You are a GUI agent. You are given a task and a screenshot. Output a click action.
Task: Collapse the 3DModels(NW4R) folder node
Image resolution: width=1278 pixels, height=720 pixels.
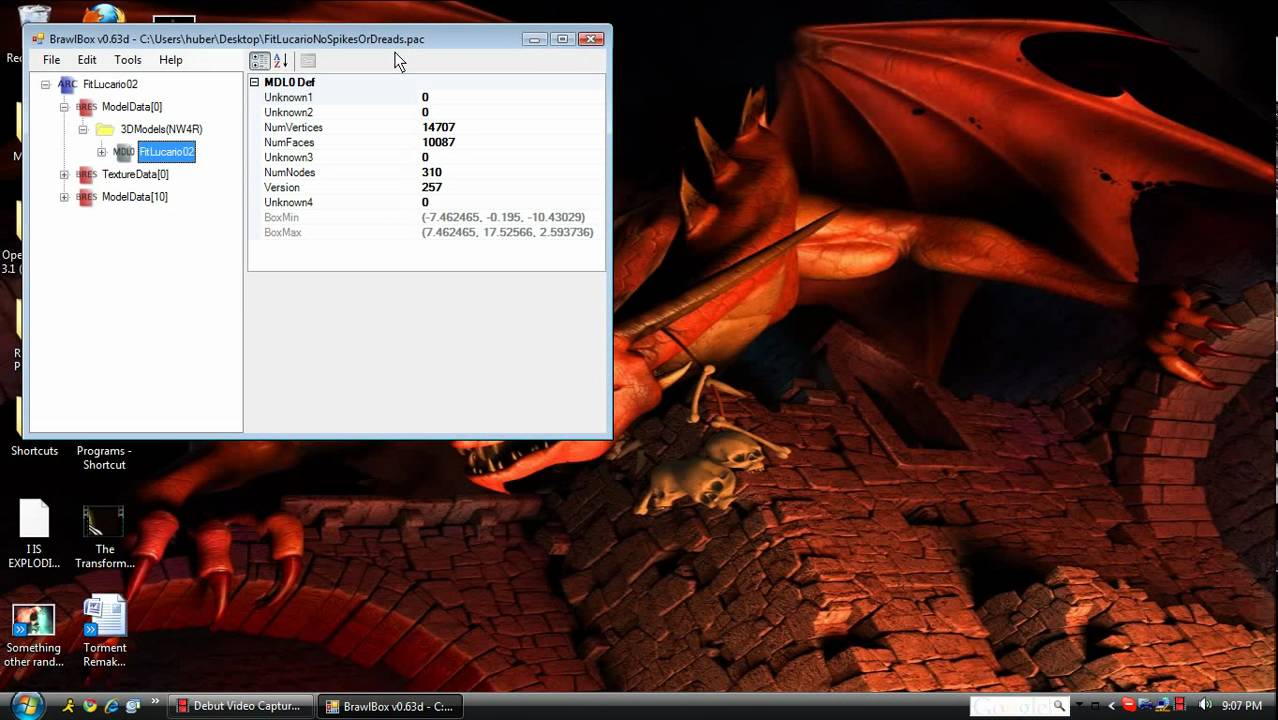coord(83,130)
